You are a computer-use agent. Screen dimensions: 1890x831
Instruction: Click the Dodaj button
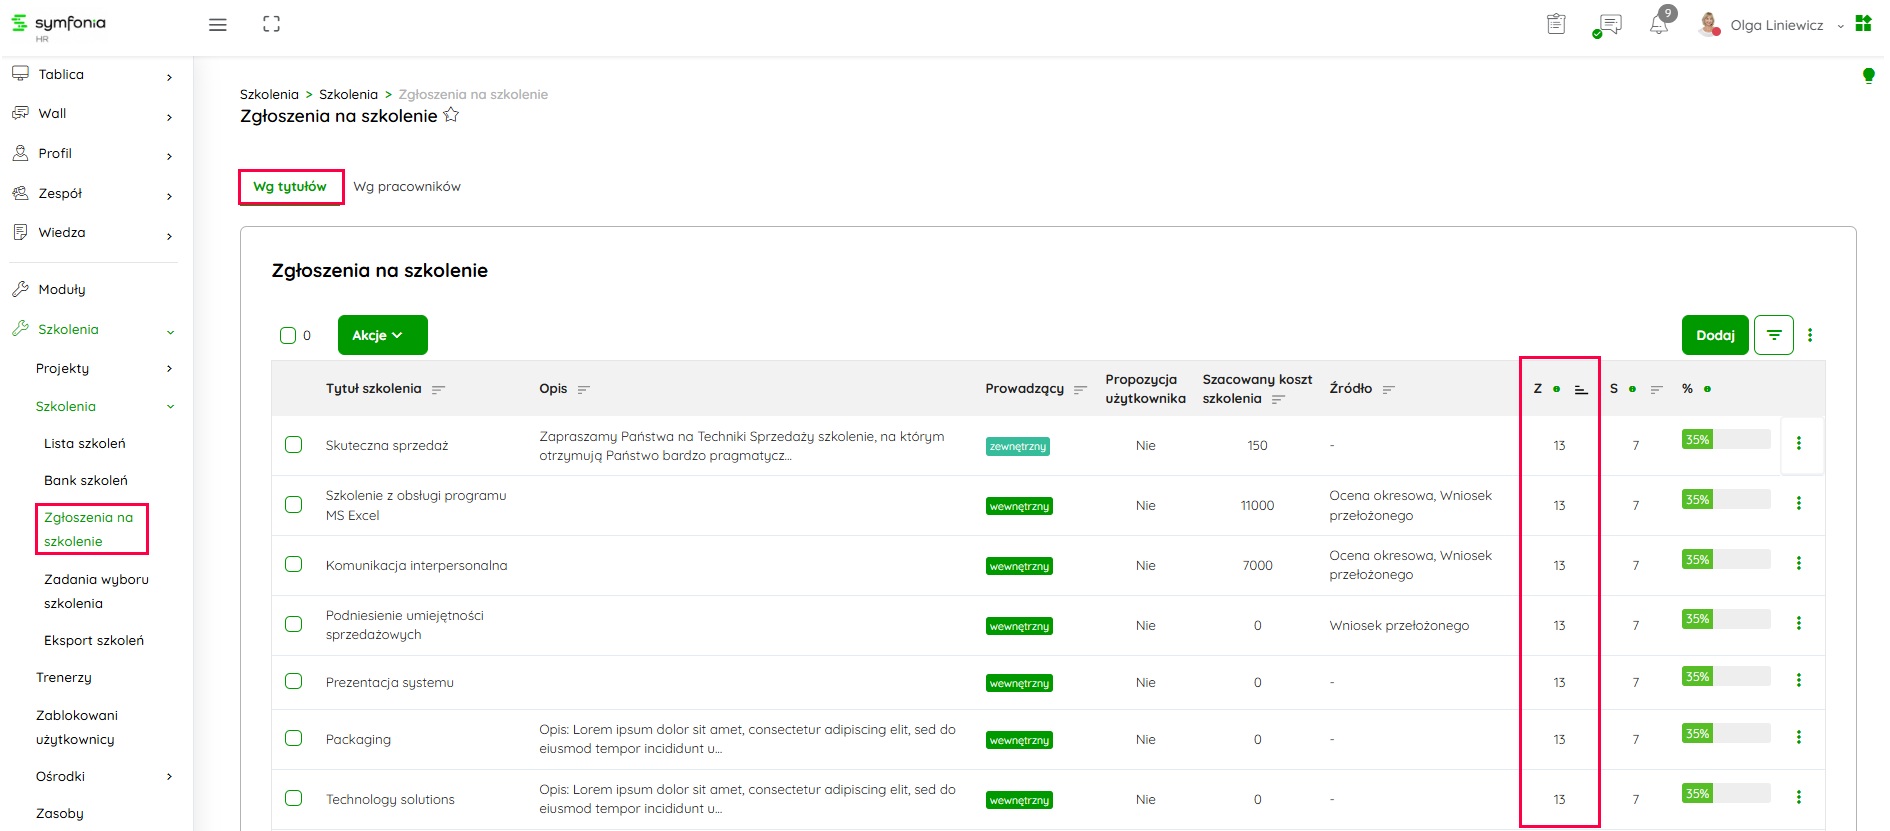(1714, 335)
